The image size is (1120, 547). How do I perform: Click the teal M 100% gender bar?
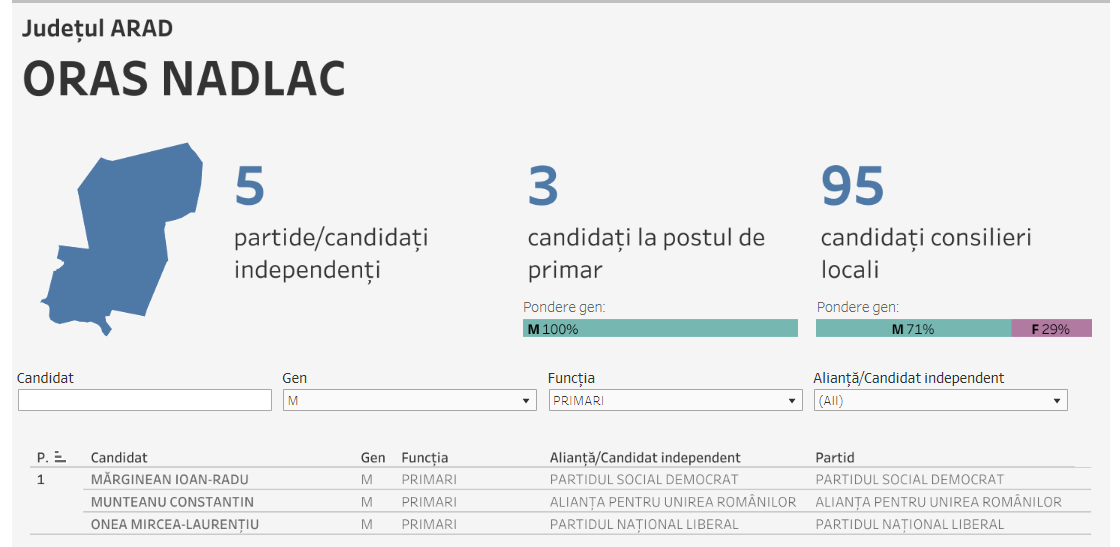(x=660, y=328)
